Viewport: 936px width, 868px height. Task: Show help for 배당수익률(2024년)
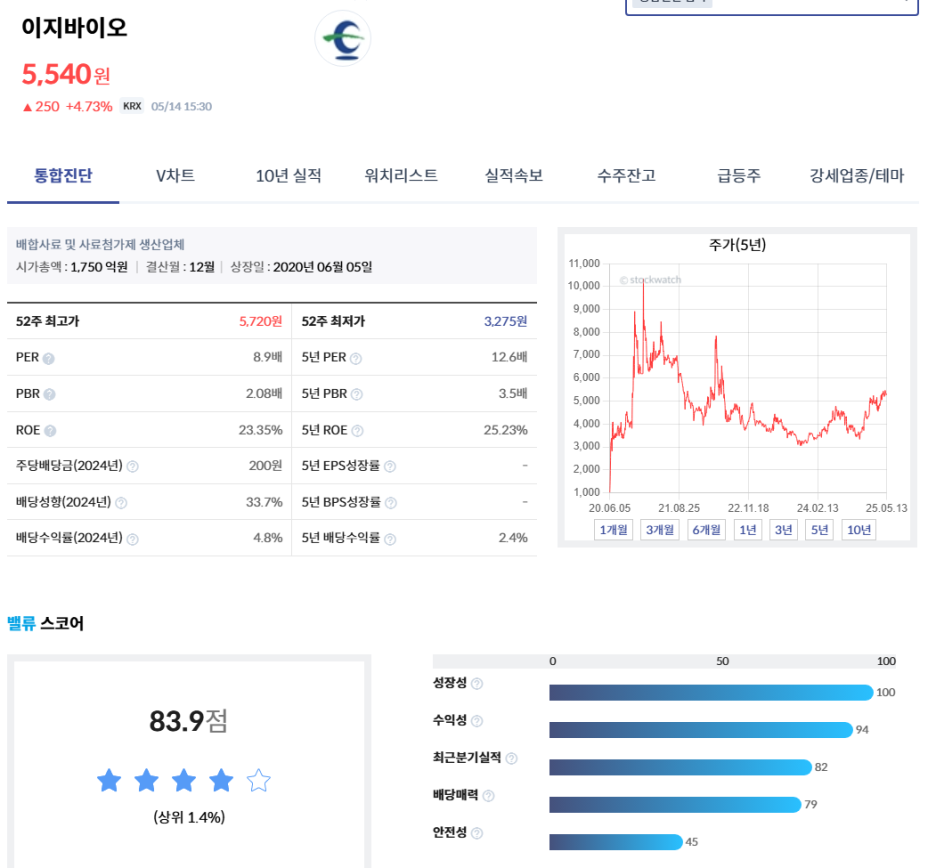(x=133, y=539)
